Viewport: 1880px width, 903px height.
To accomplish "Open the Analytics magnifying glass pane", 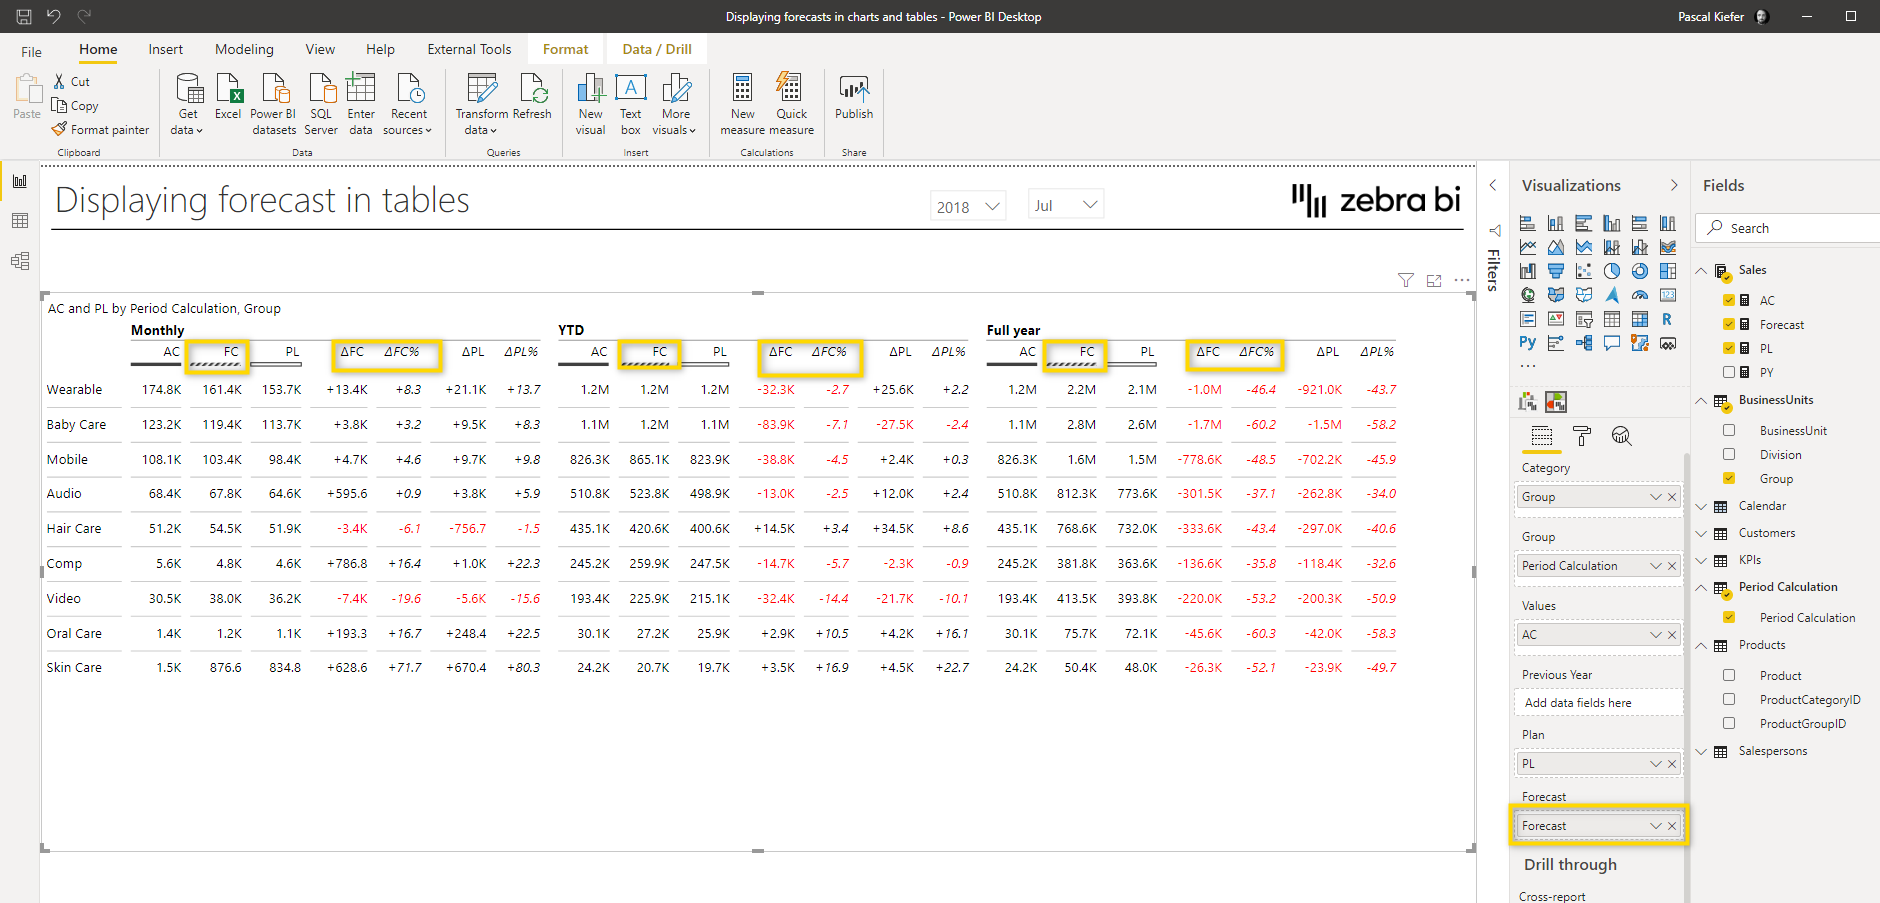I will (x=1622, y=437).
